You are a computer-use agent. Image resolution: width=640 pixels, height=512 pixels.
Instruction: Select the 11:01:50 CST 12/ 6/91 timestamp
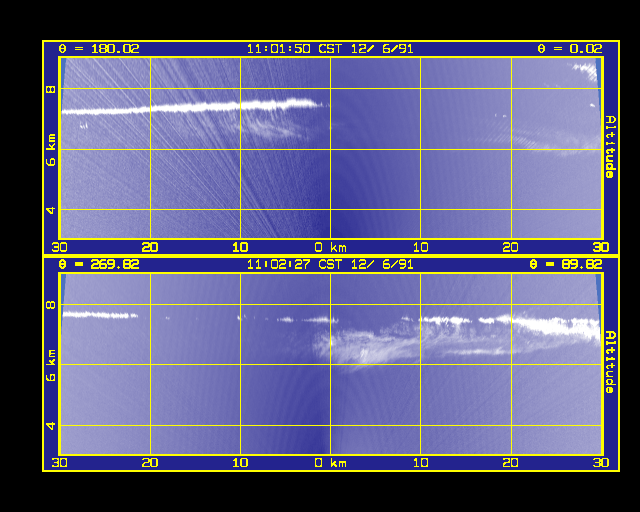[330, 49]
